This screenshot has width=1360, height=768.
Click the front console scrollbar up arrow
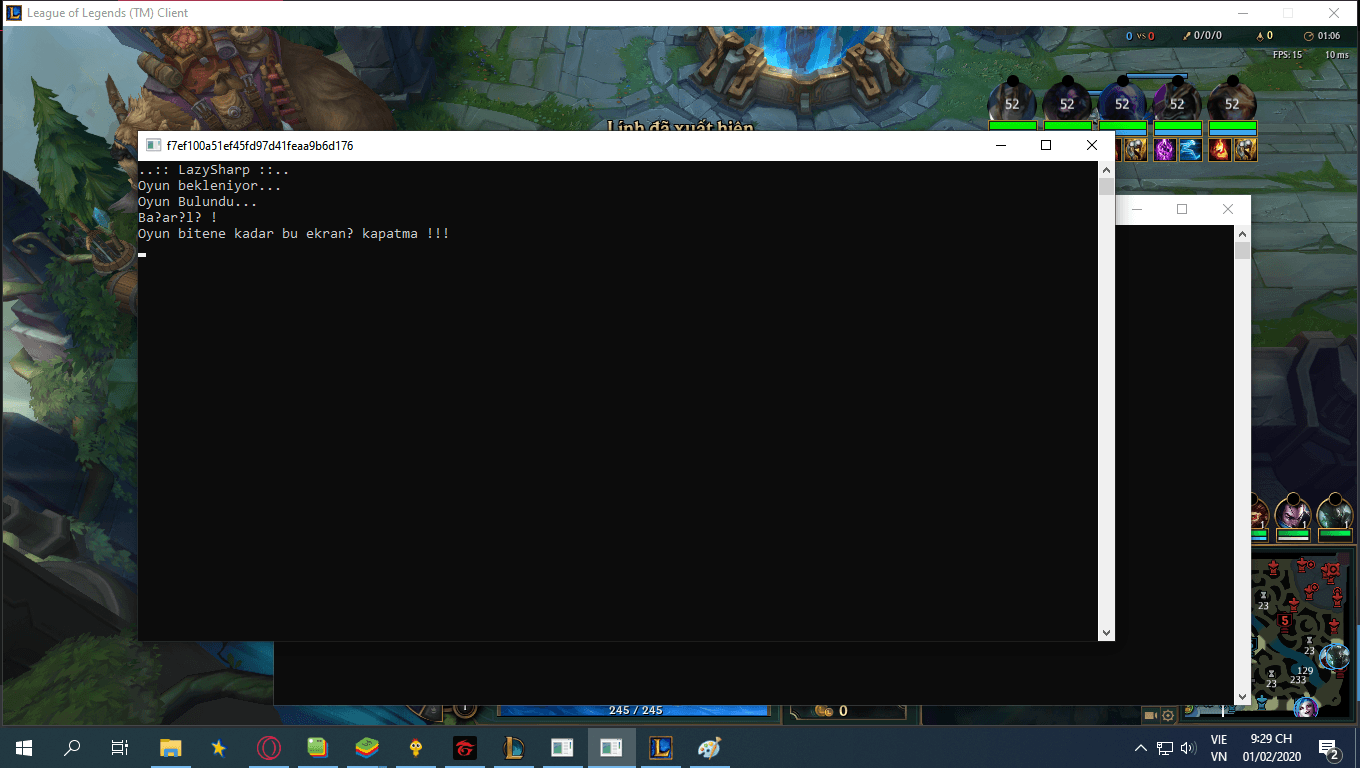coord(1106,169)
